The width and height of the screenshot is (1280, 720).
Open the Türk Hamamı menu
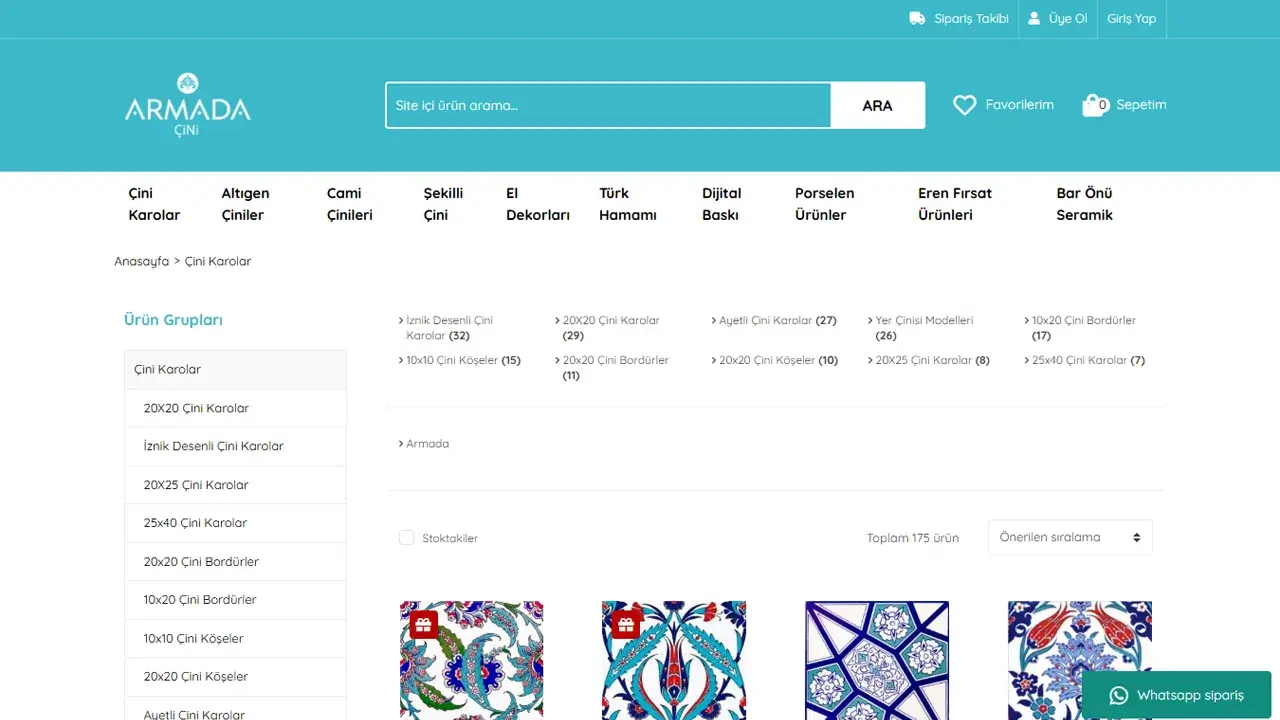[x=628, y=204]
